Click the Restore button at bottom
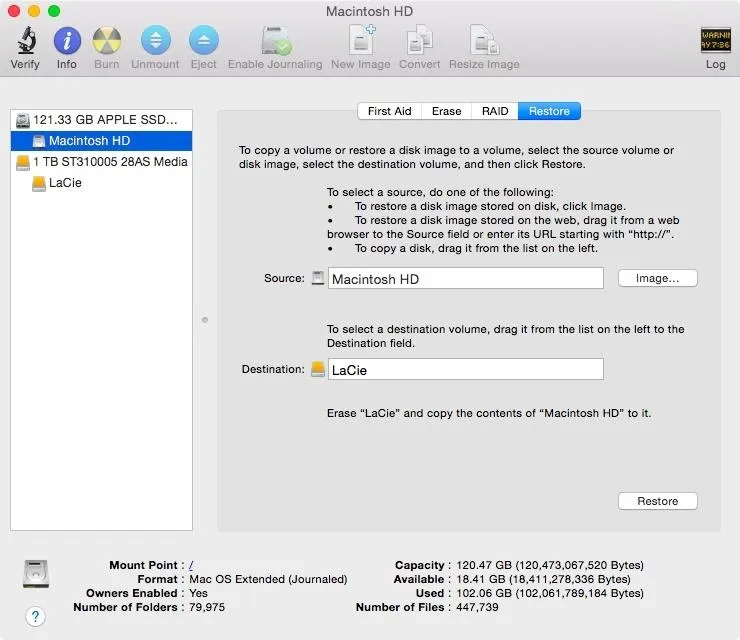 coord(657,501)
